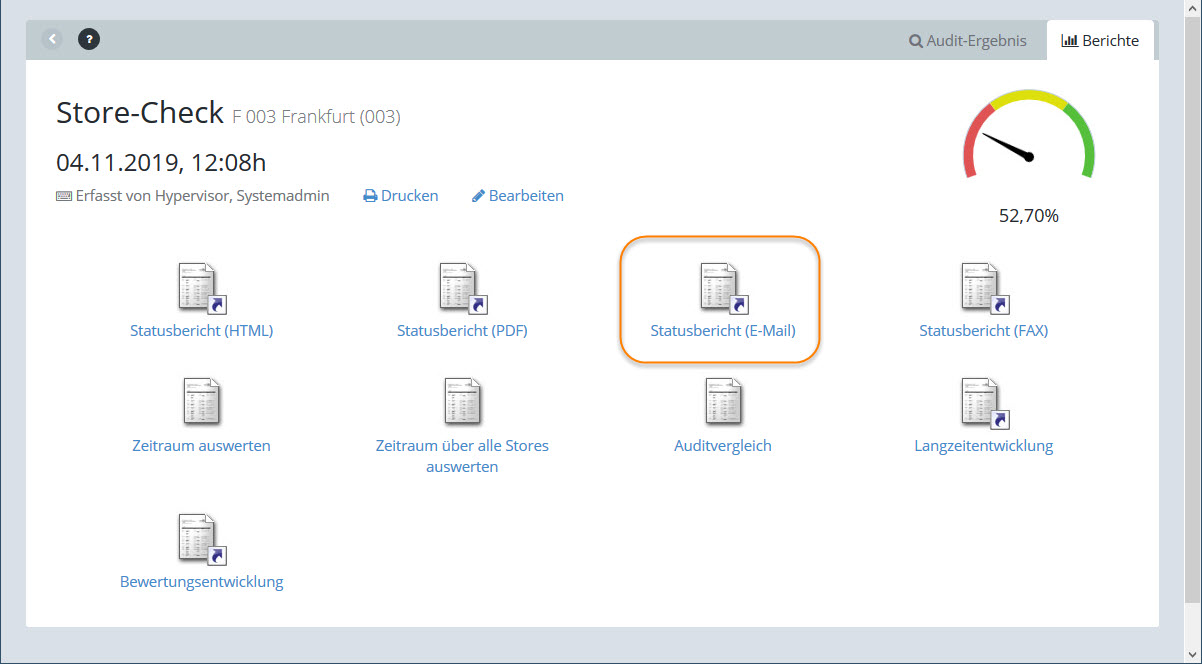Click the Langzeitentwicklung report icon
This screenshot has width=1202, height=664.
(x=984, y=402)
